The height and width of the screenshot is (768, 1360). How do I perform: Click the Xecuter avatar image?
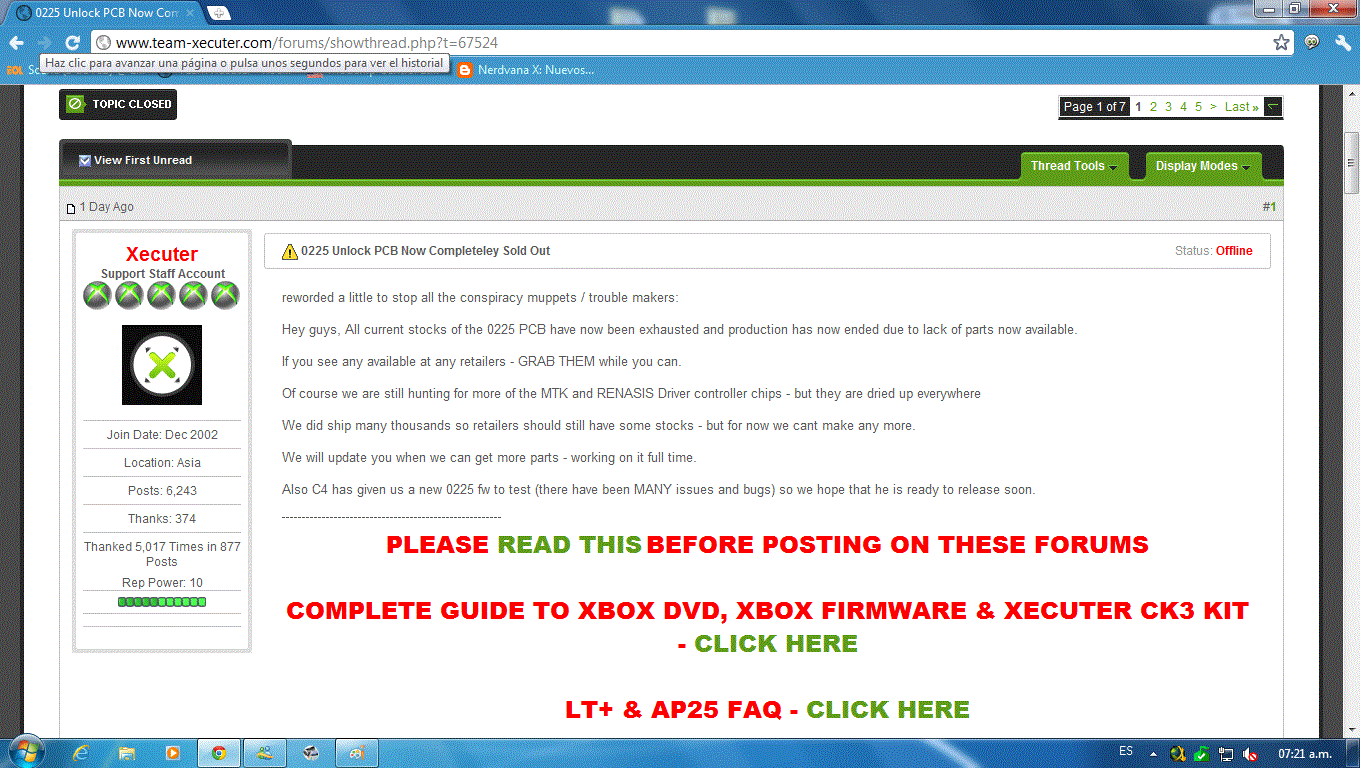(x=162, y=365)
